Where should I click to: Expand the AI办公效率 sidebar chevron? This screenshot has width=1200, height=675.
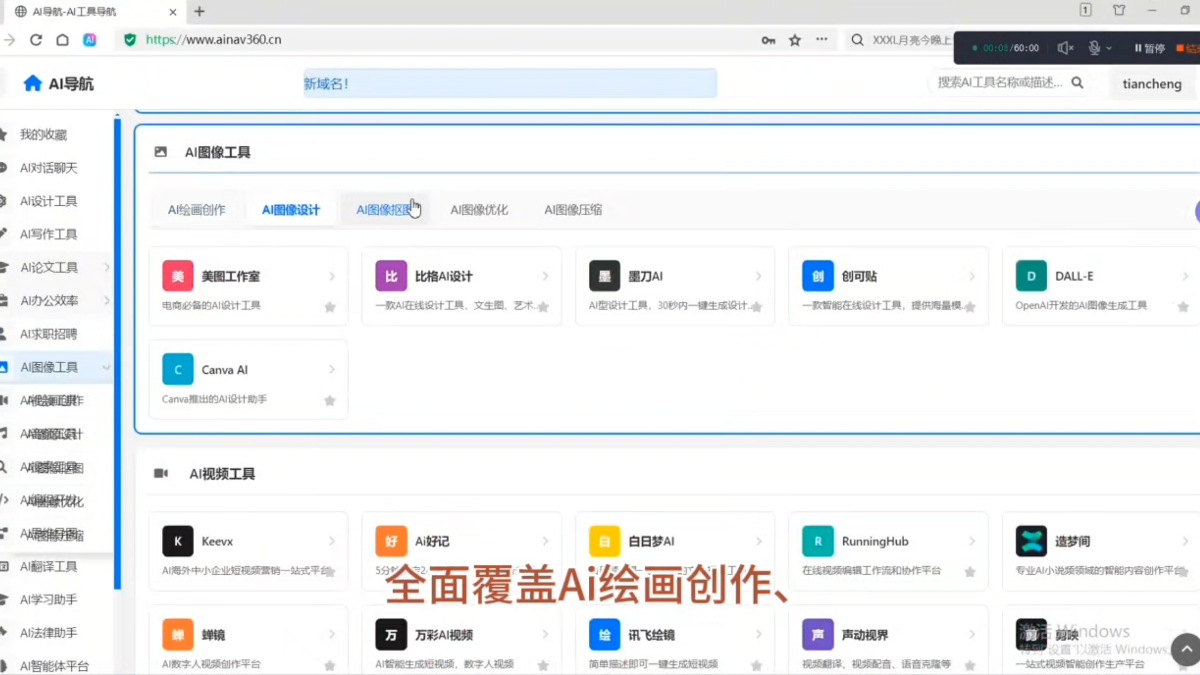pos(107,300)
